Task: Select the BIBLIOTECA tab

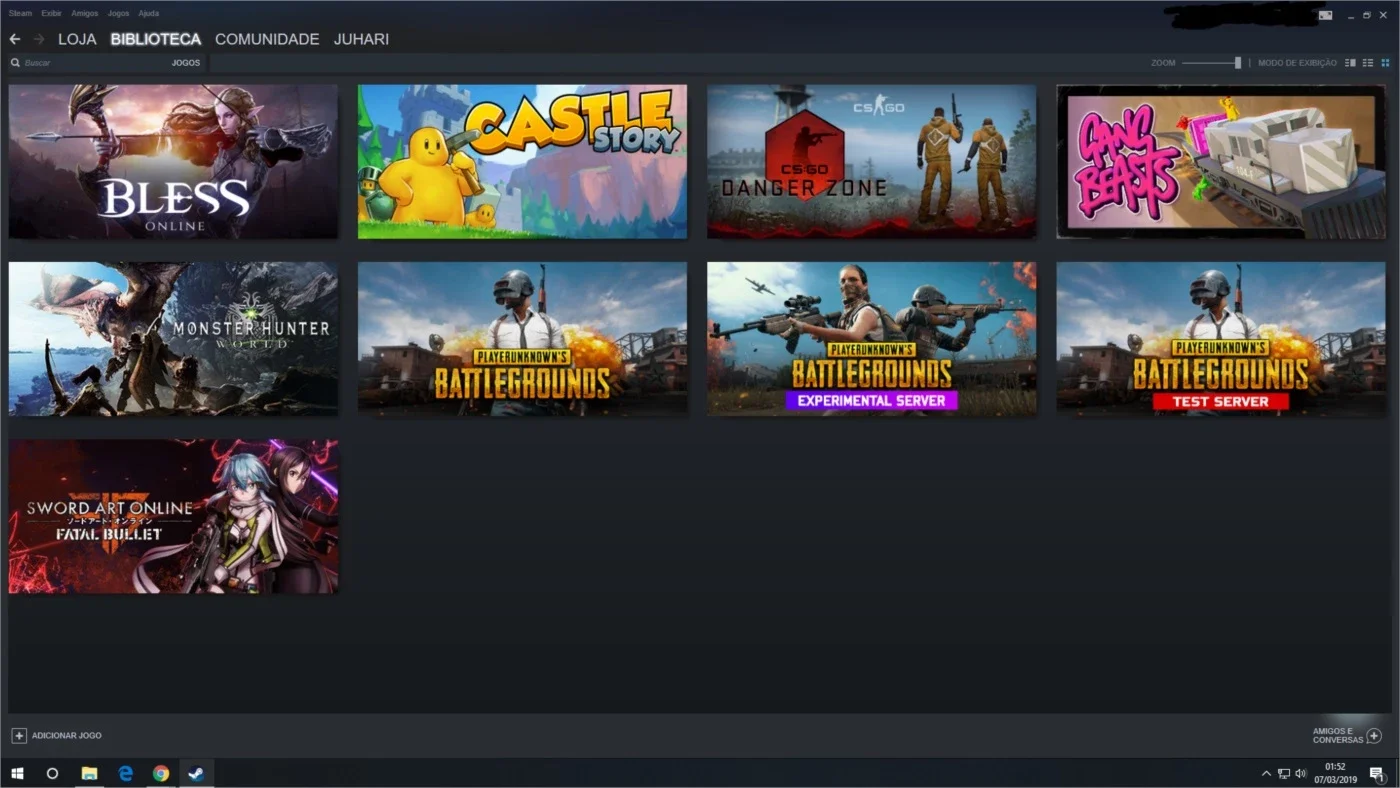Action: click(156, 39)
